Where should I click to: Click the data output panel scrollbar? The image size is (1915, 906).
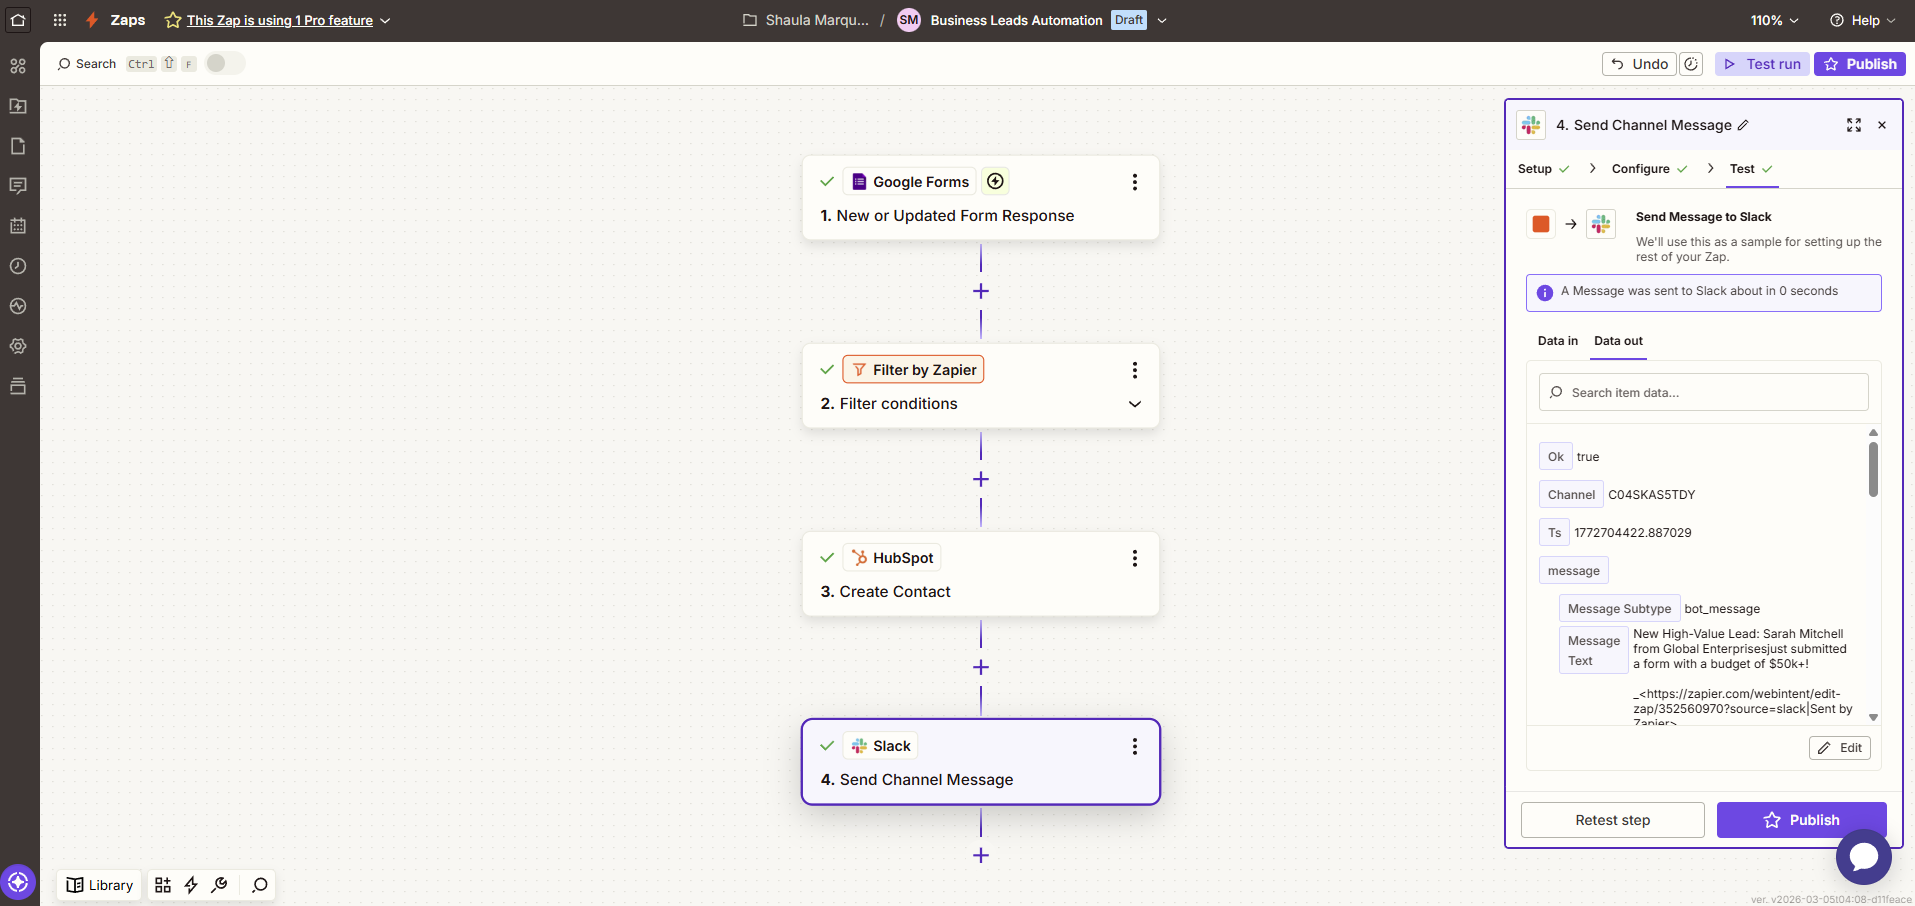pos(1873,470)
